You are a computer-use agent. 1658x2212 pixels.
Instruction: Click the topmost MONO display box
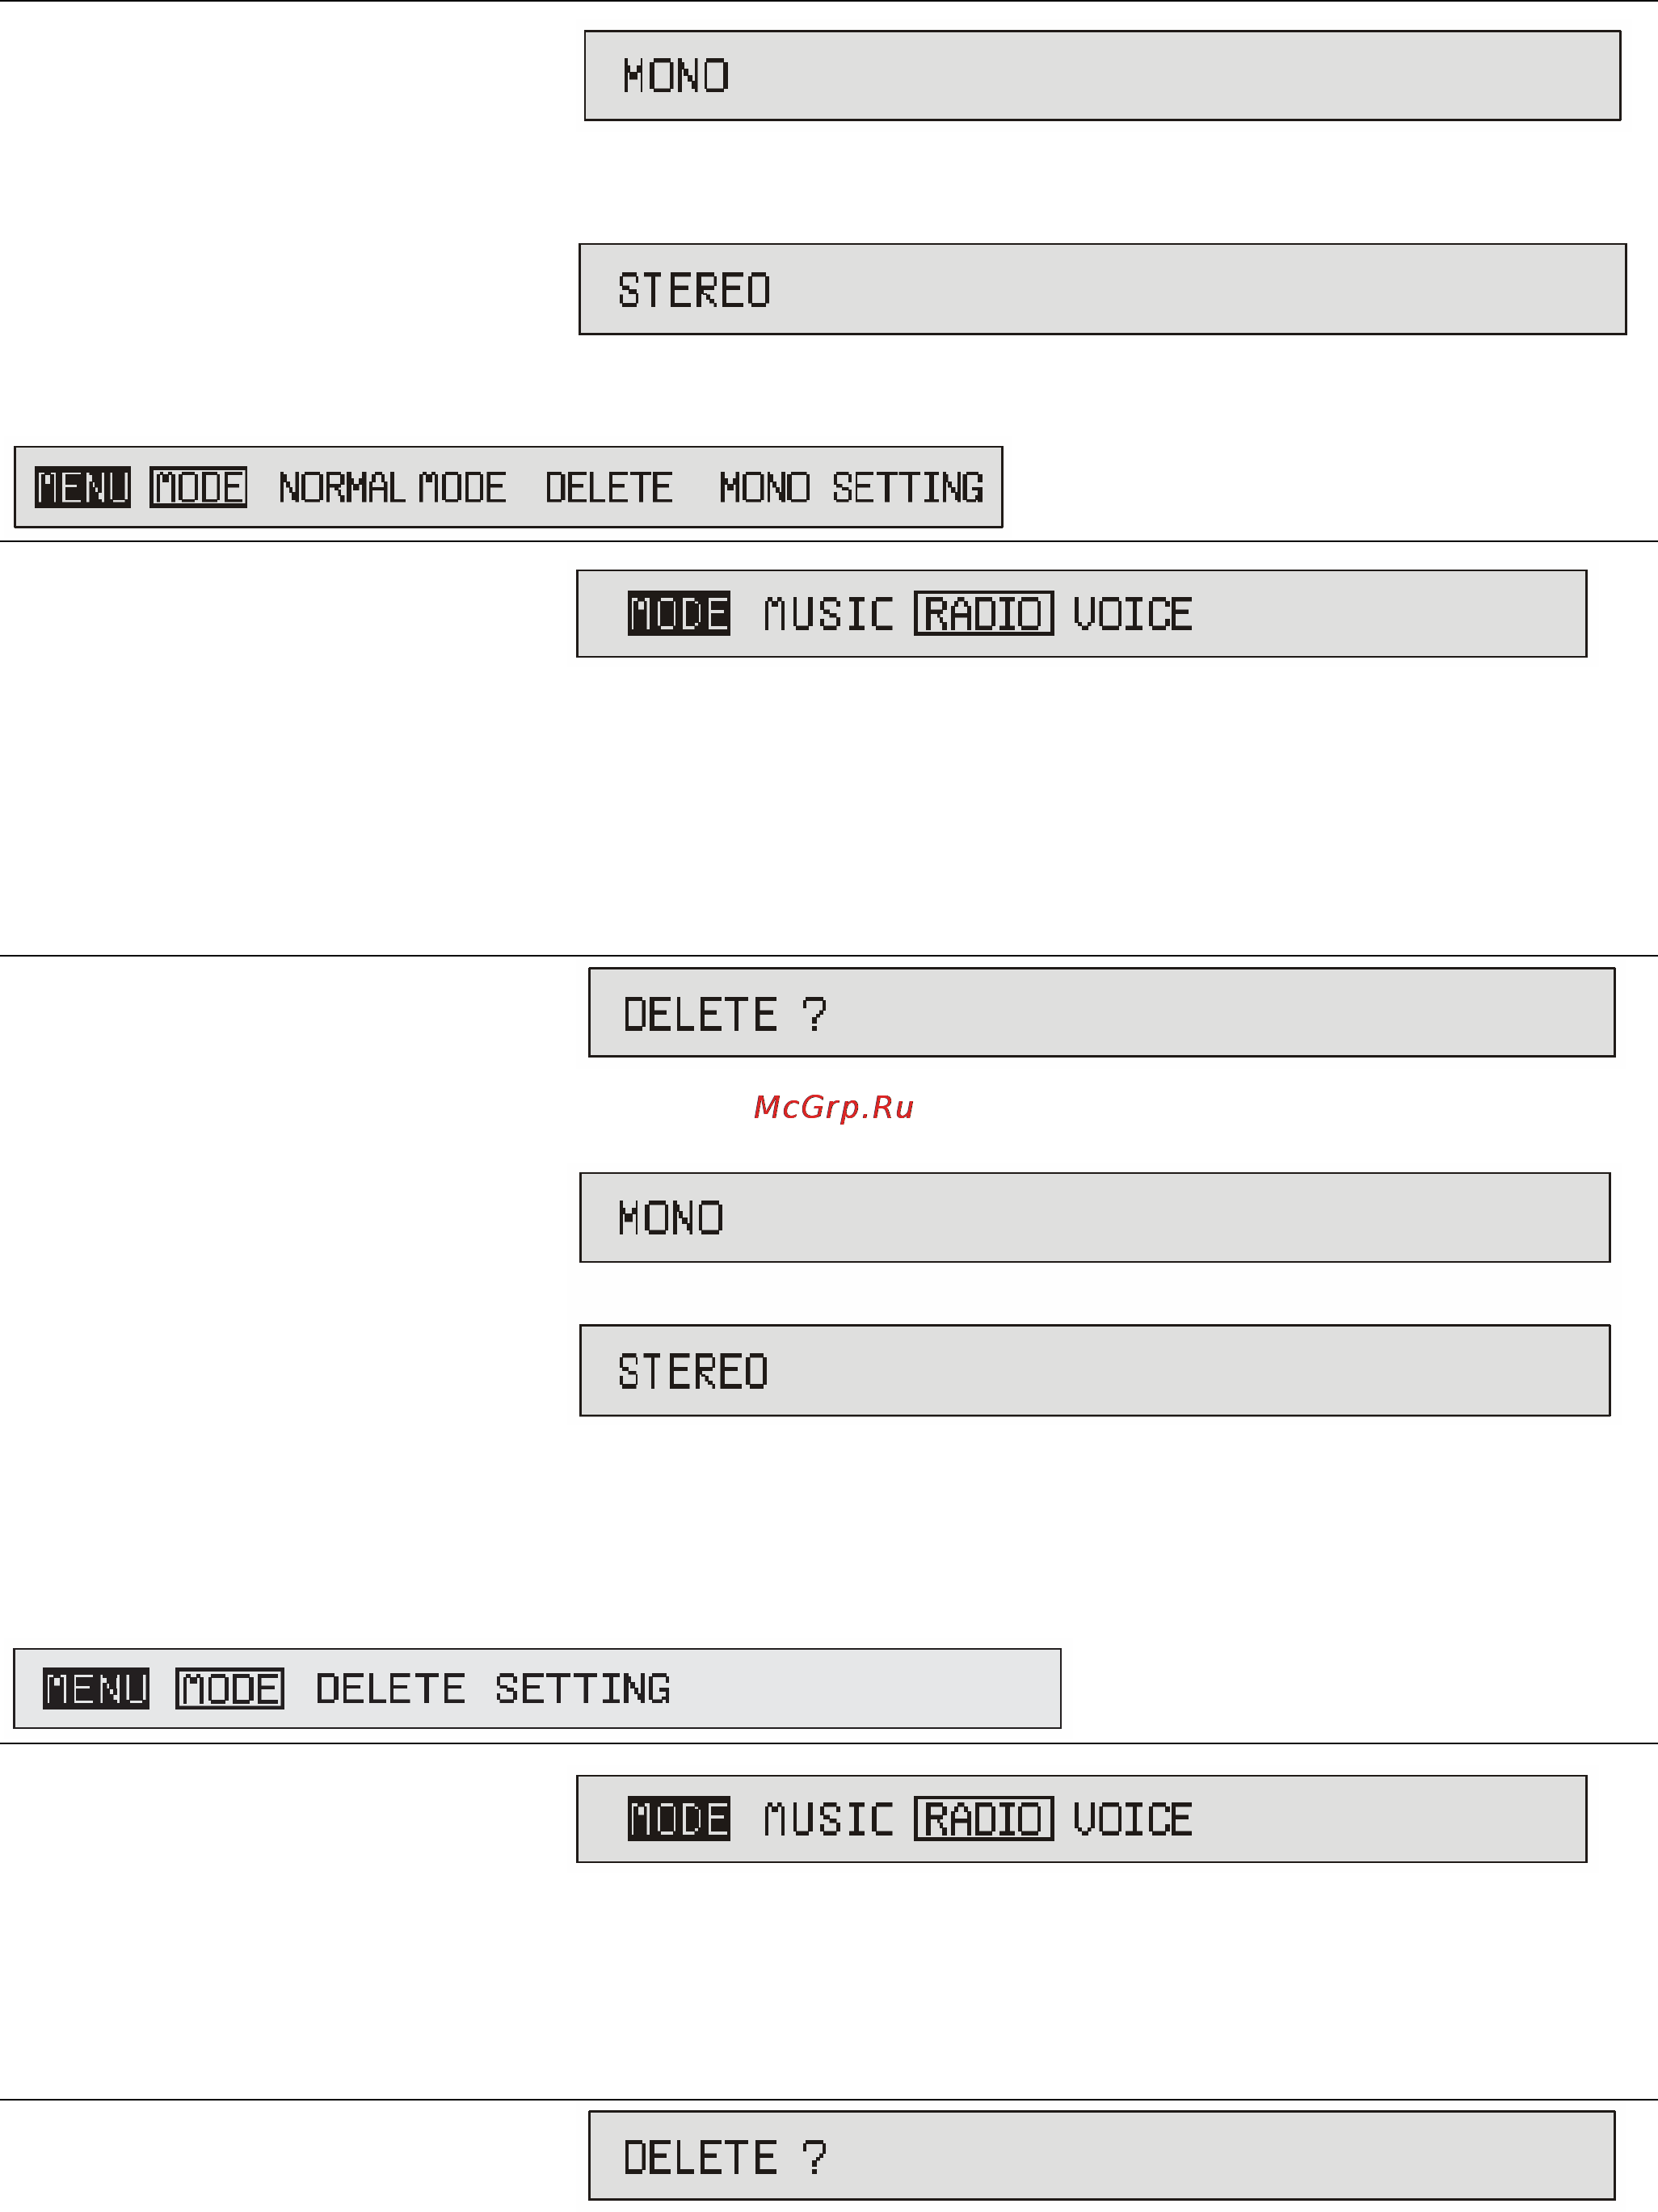(1102, 76)
